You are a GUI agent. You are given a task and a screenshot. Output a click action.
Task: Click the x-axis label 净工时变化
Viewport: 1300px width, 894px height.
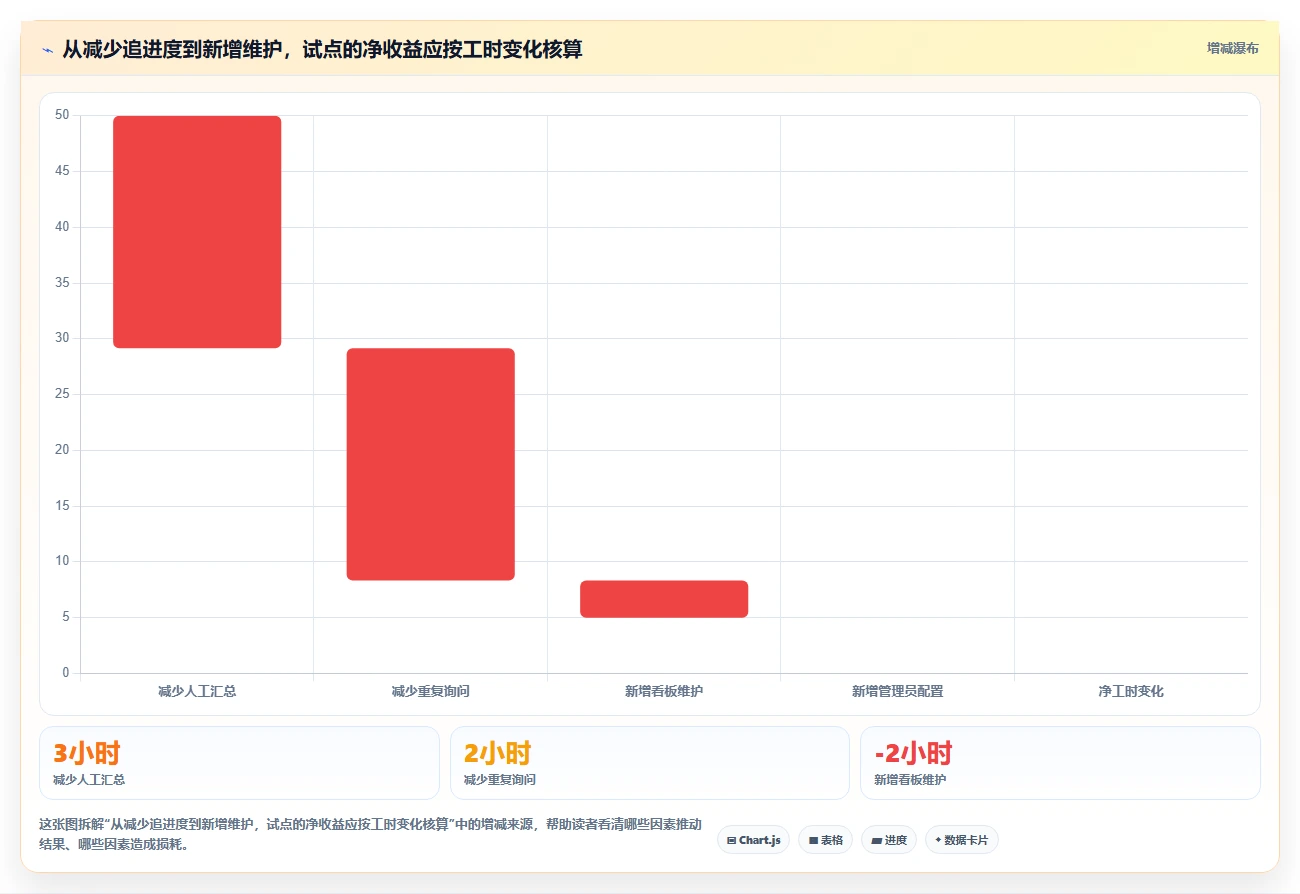(x=1131, y=691)
